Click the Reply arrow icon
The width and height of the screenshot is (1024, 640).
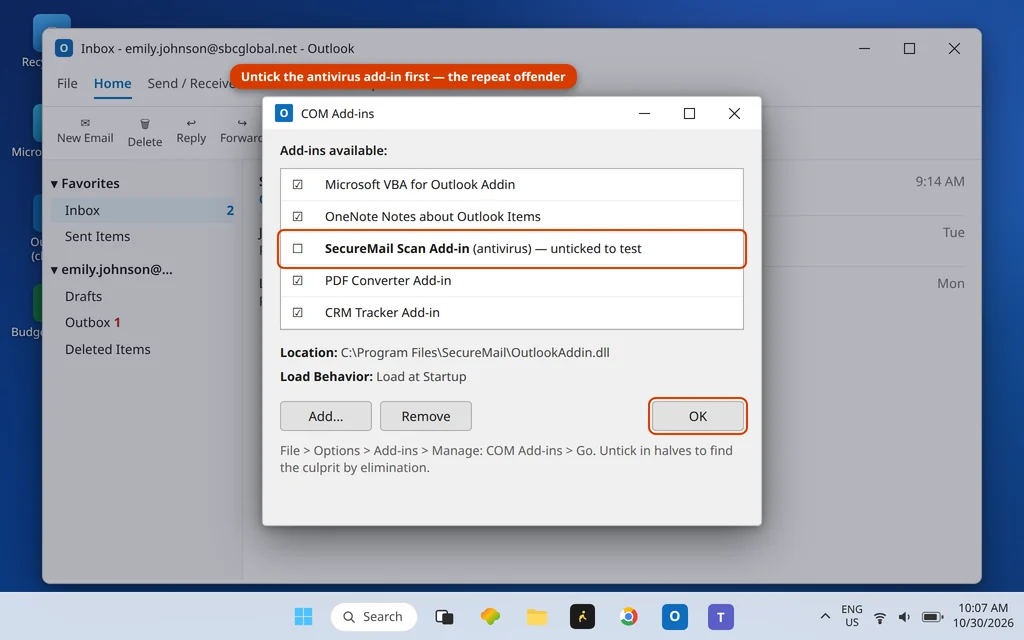191,123
